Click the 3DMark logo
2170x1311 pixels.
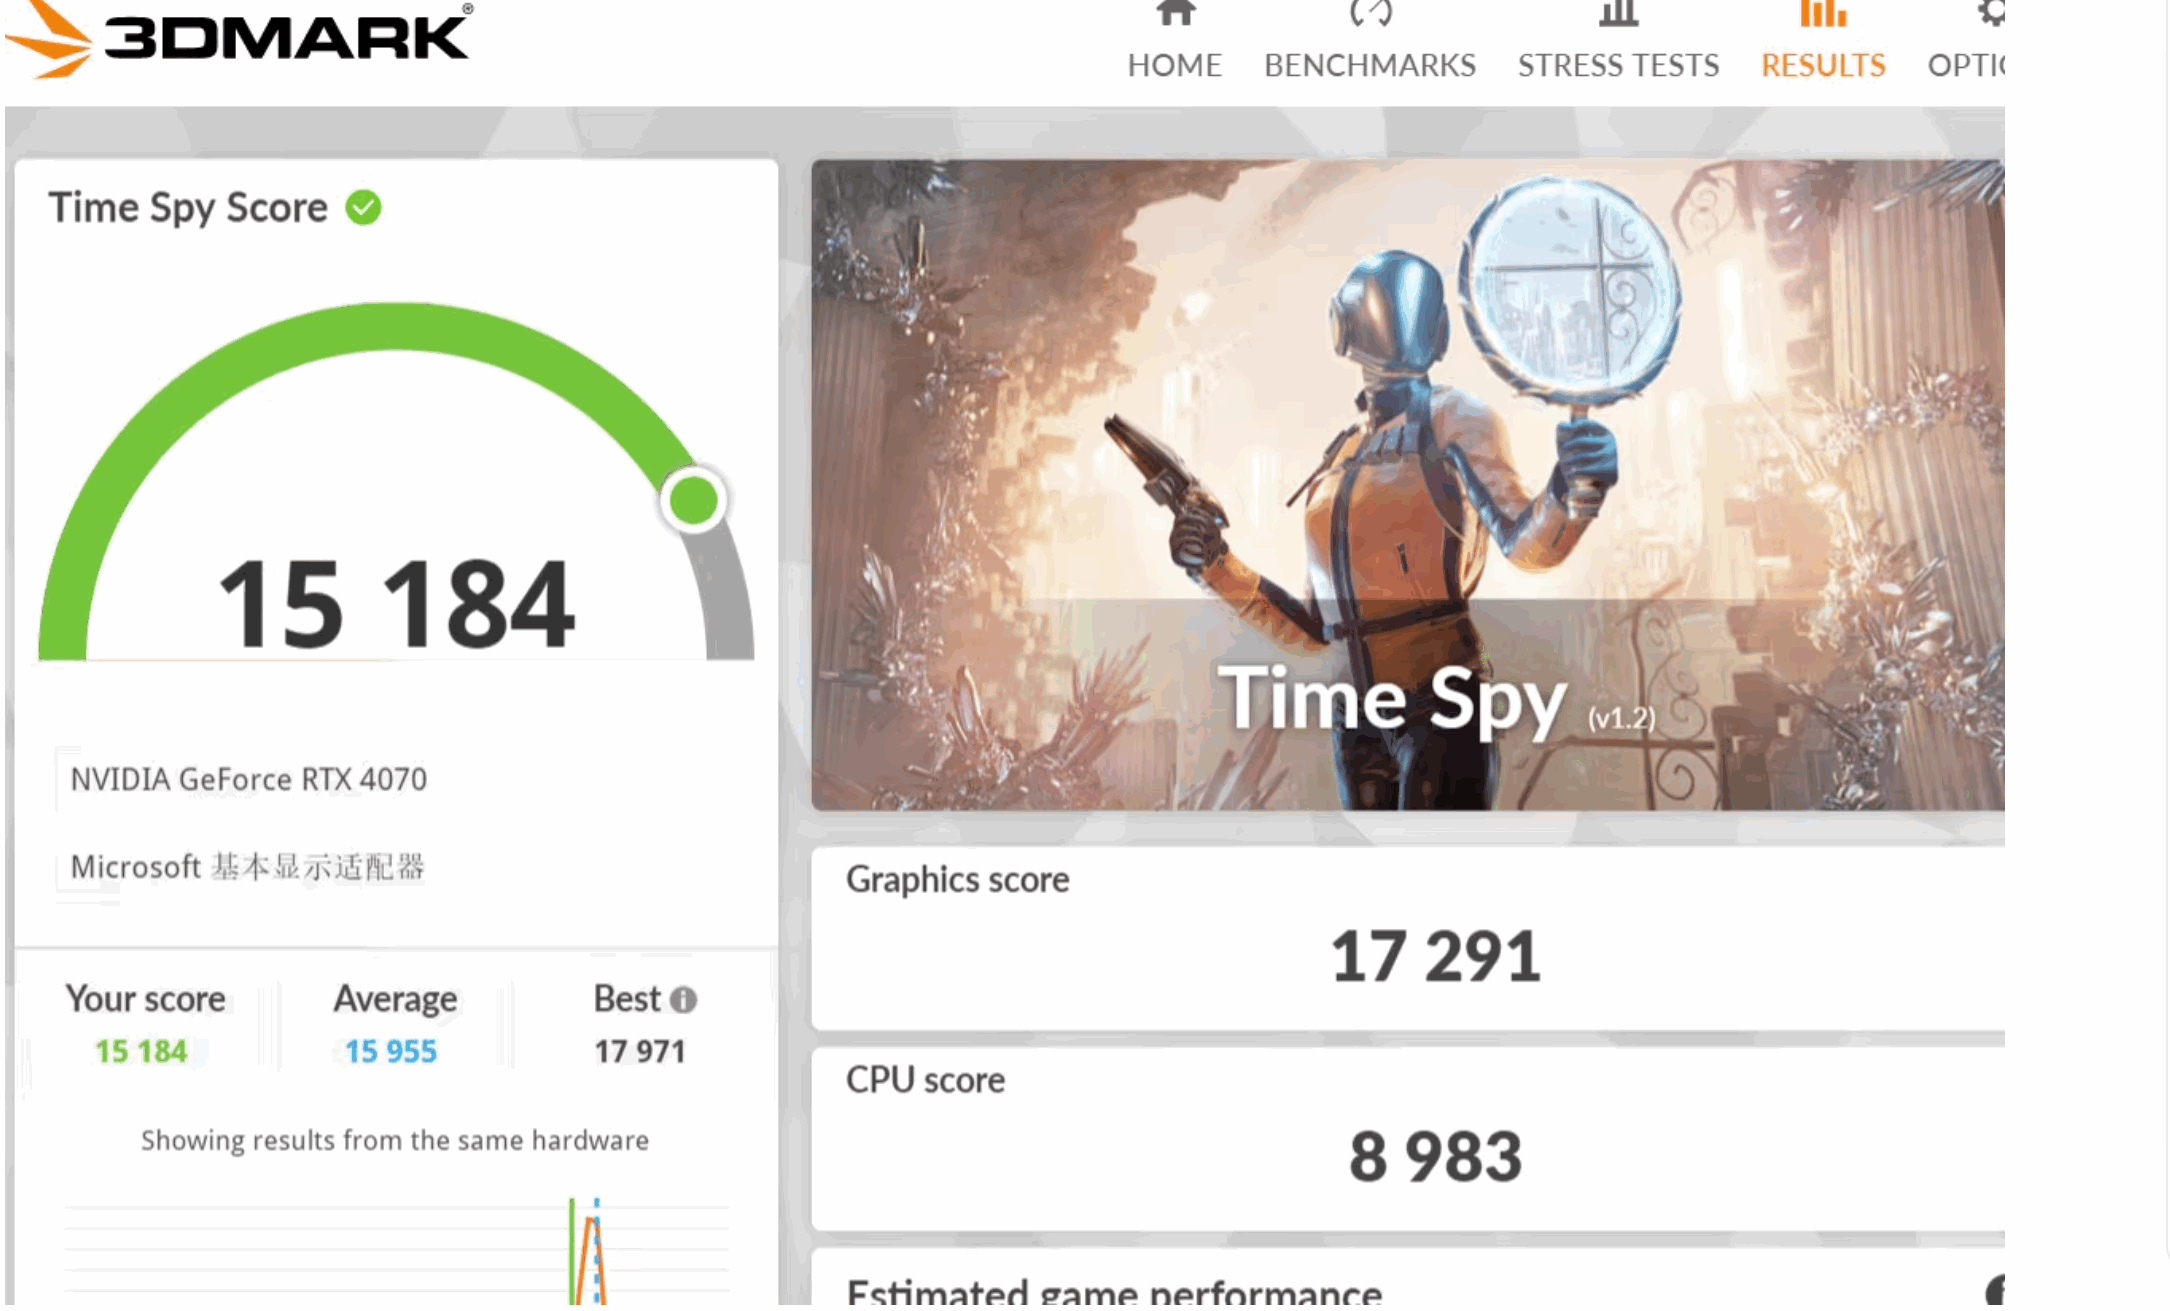coord(238,38)
